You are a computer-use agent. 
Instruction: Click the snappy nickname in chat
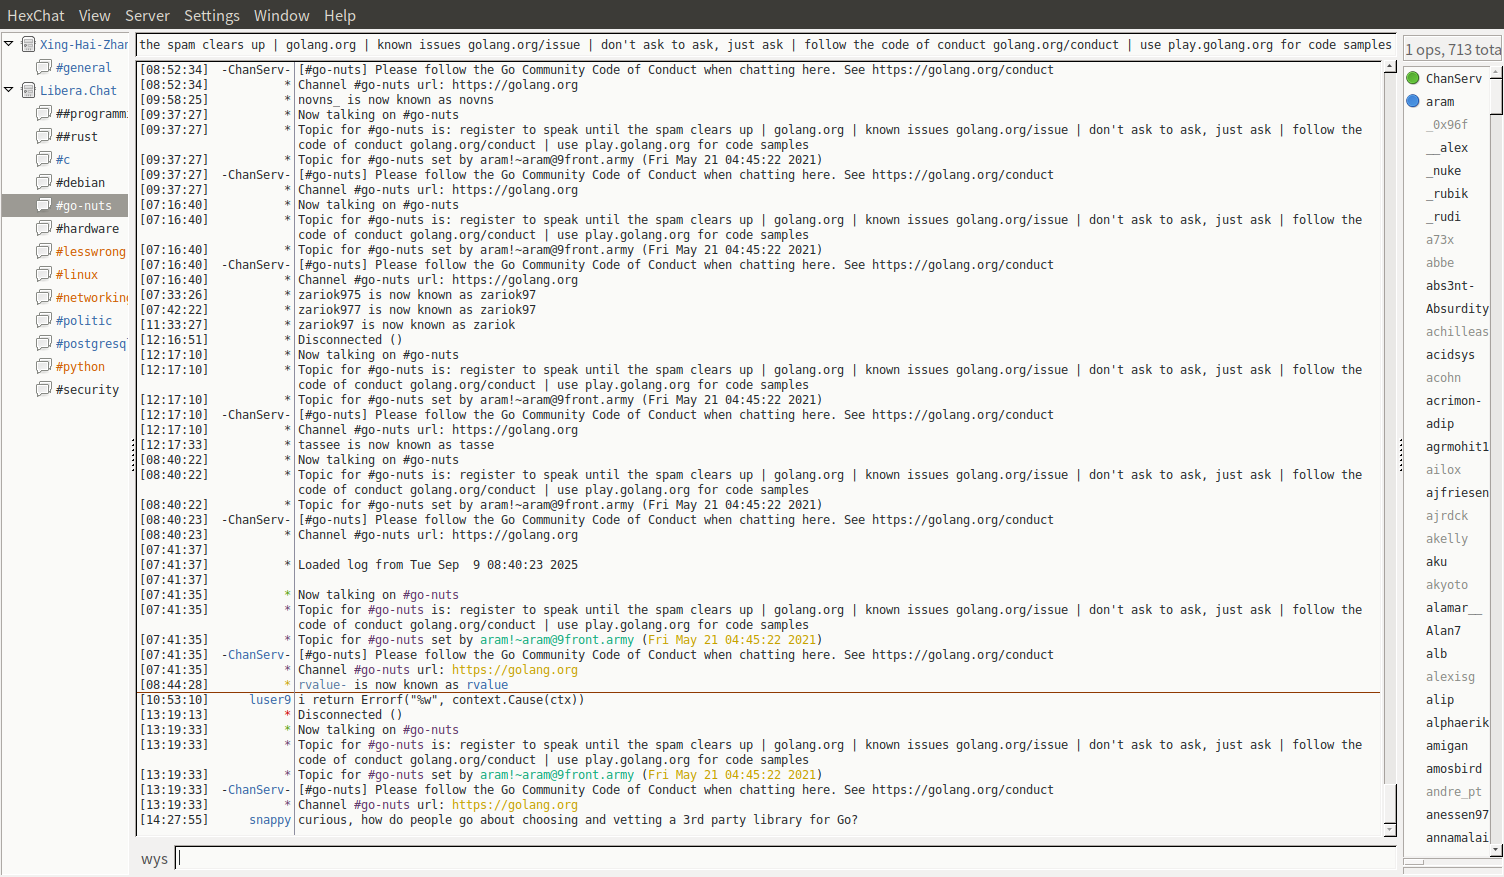(x=270, y=820)
